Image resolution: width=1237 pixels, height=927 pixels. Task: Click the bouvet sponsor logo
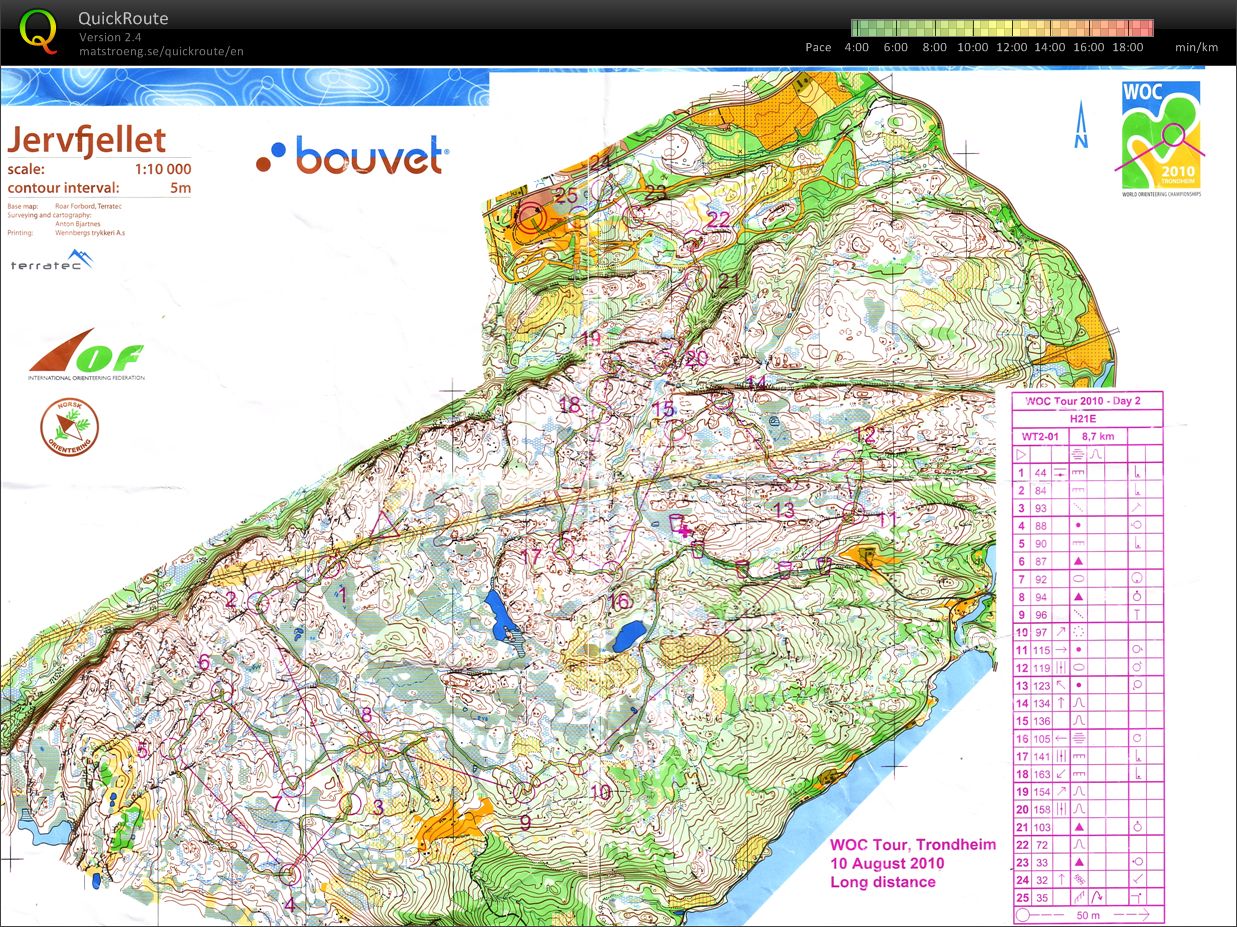(x=352, y=156)
